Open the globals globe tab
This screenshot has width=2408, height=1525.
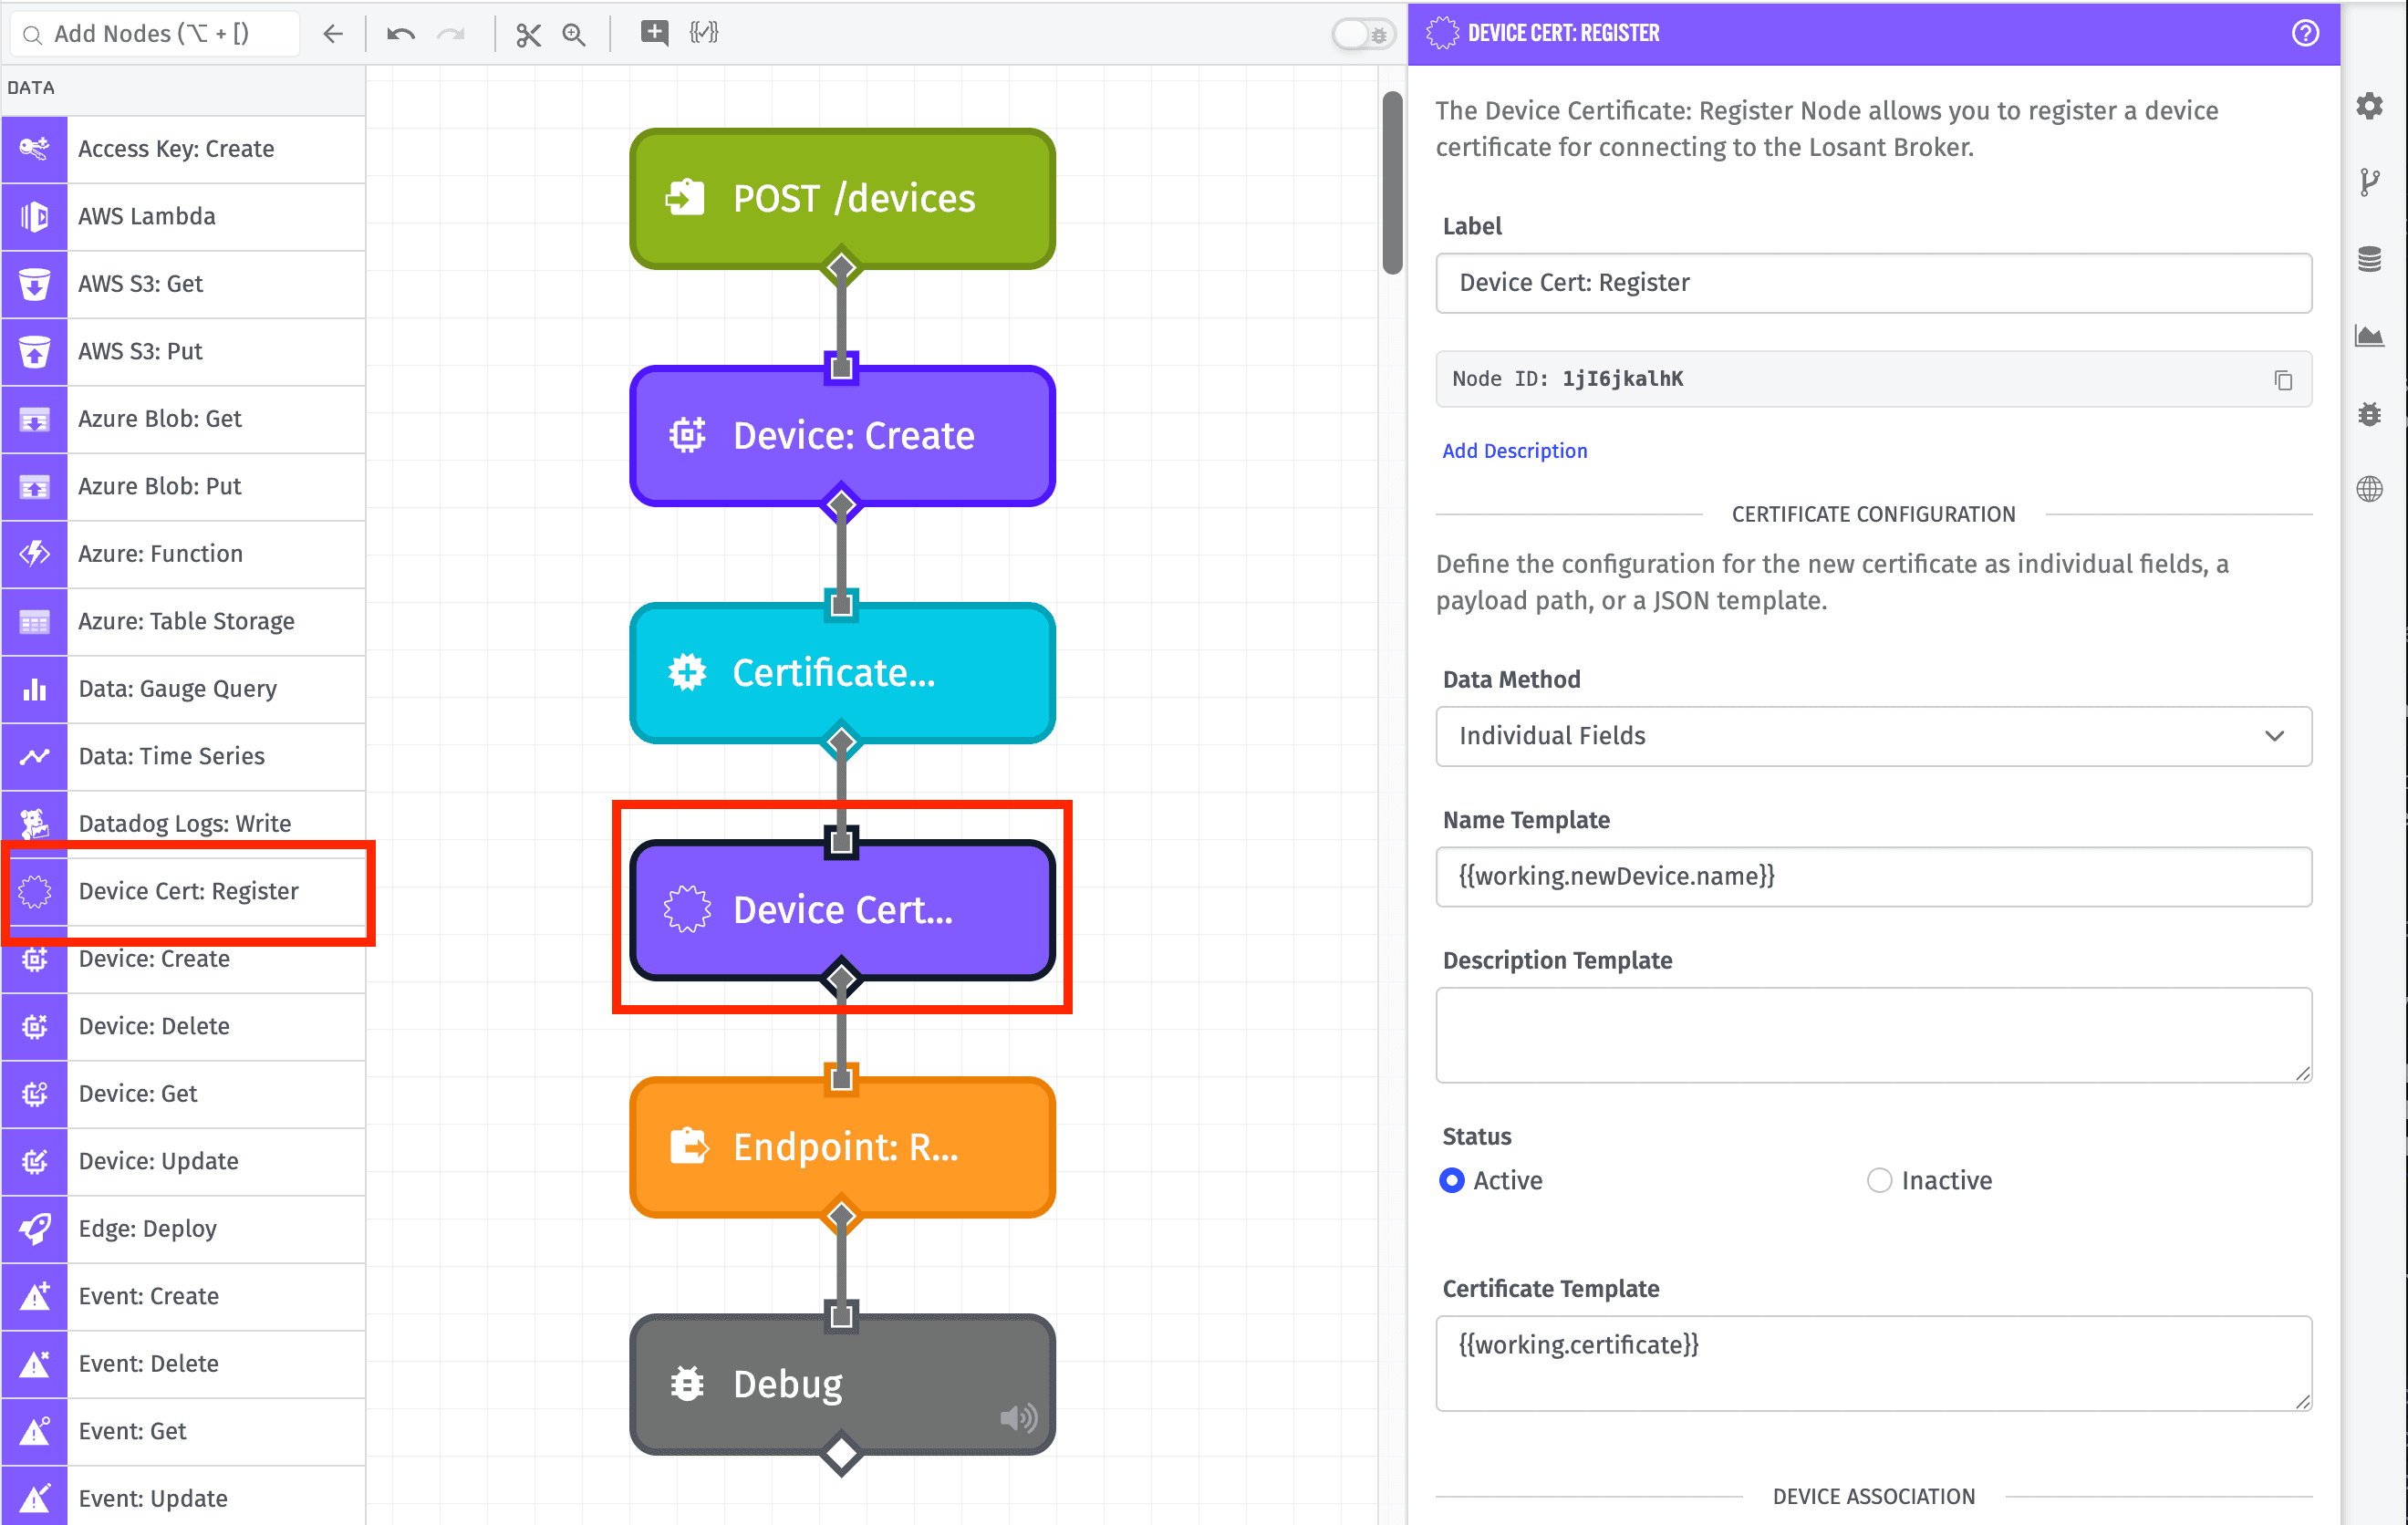pyautogui.click(x=2370, y=489)
